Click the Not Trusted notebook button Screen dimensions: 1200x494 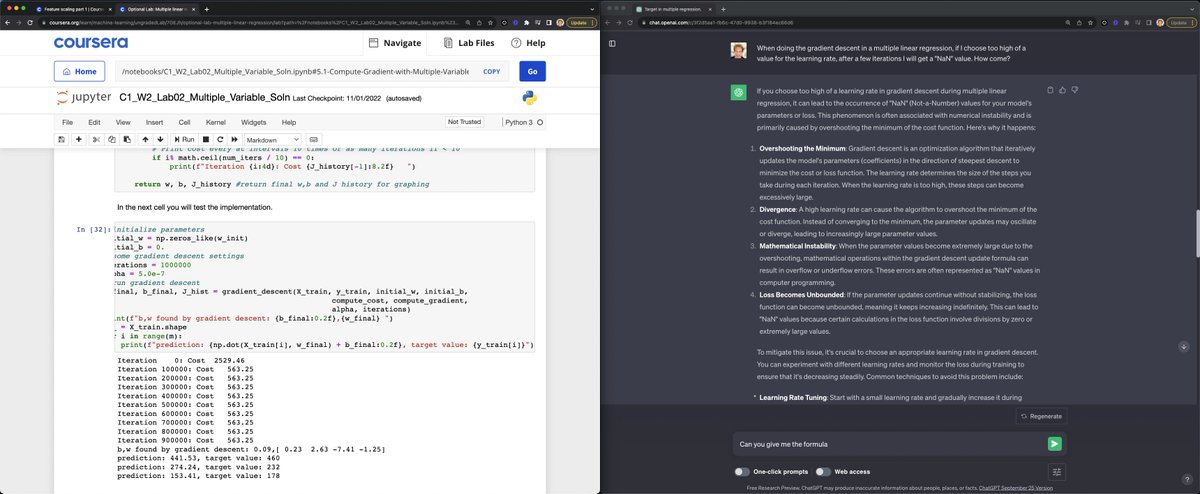[465, 122]
